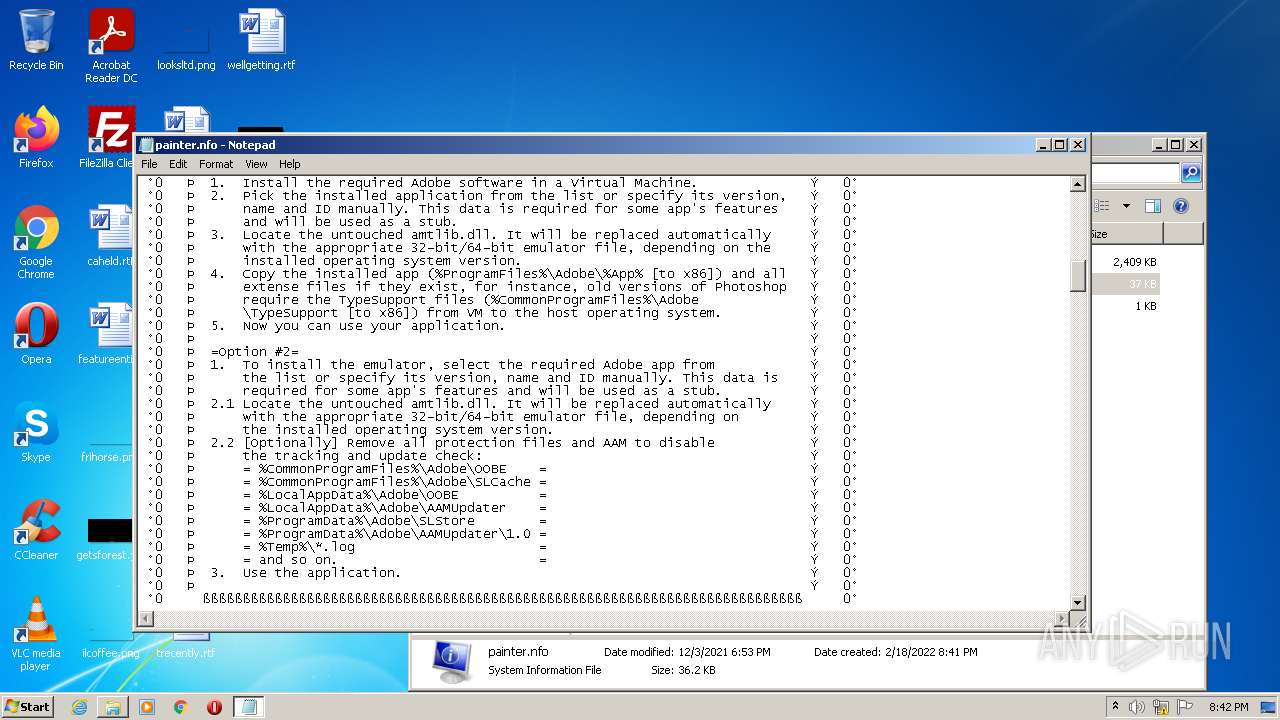The width and height of the screenshot is (1280, 720).
Task: Click the taskbar clock showing 8:42 PM
Action: [1228, 707]
